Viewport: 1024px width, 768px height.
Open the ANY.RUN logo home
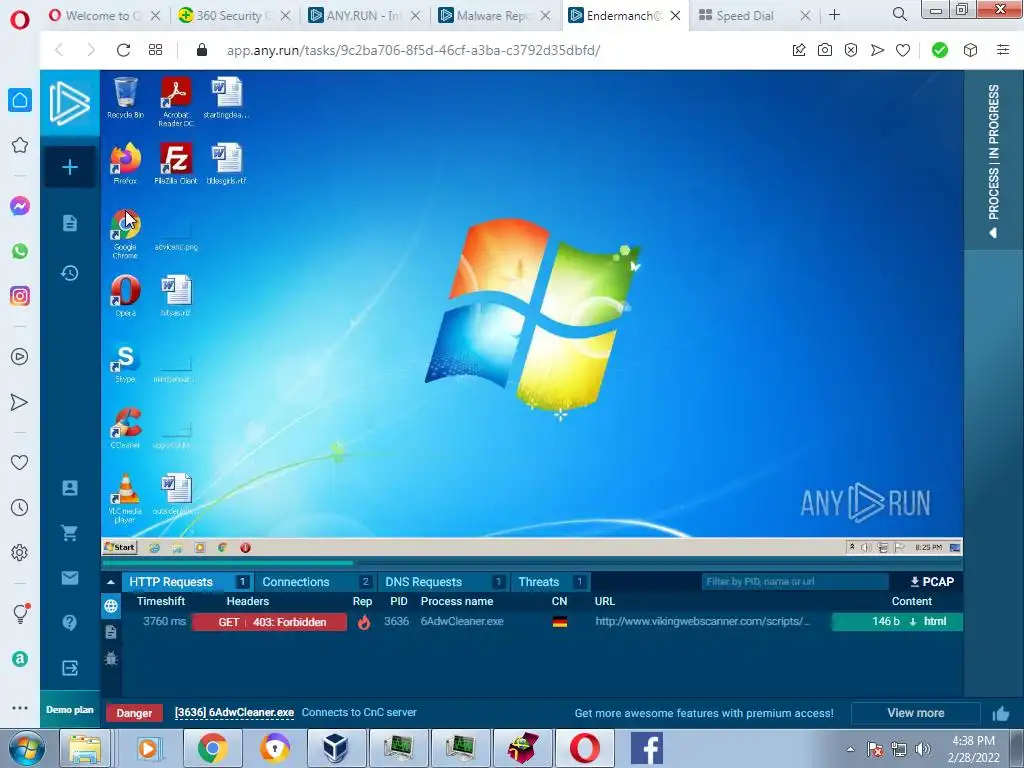pos(70,103)
